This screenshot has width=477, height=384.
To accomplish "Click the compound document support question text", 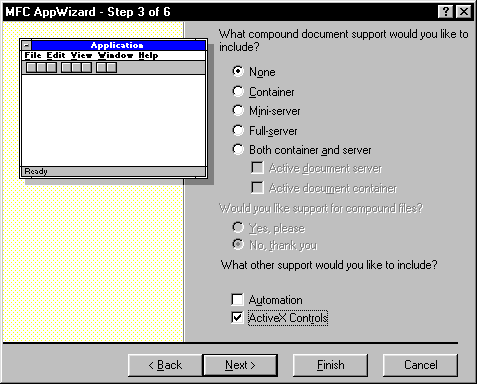I will 343,40.
